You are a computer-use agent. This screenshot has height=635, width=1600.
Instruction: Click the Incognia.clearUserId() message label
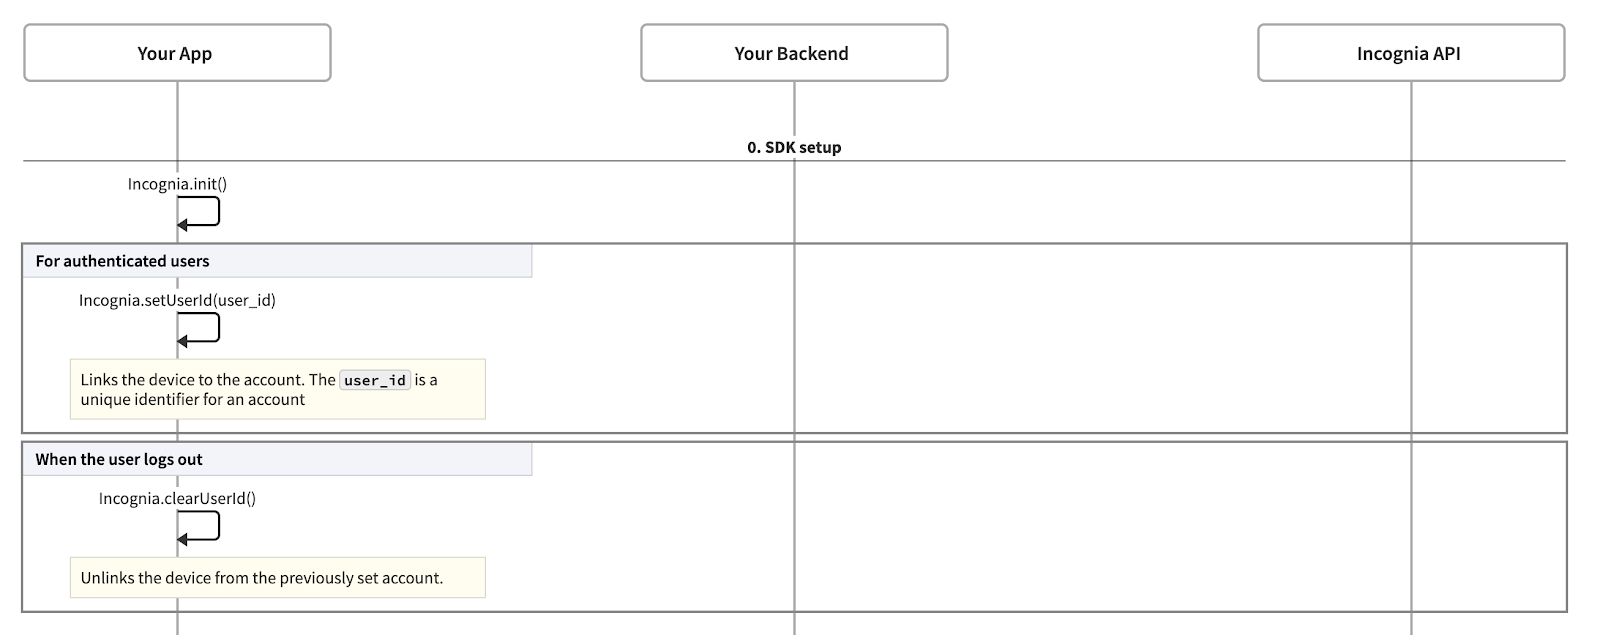[177, 498]
